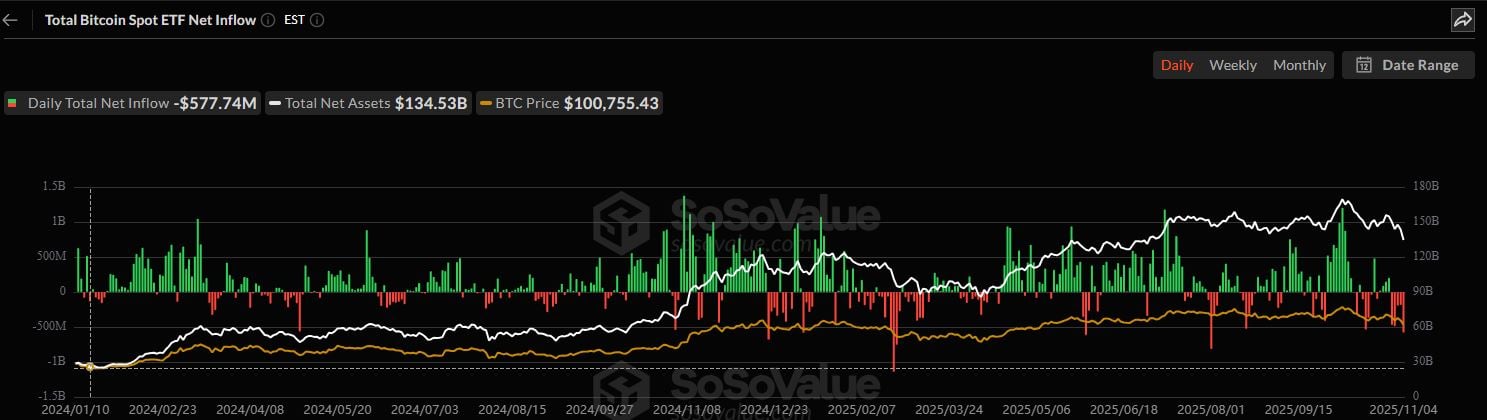This screenshot has width=1487, height=420.
Task: Click the 60B right axis label
Action: 1422,326
